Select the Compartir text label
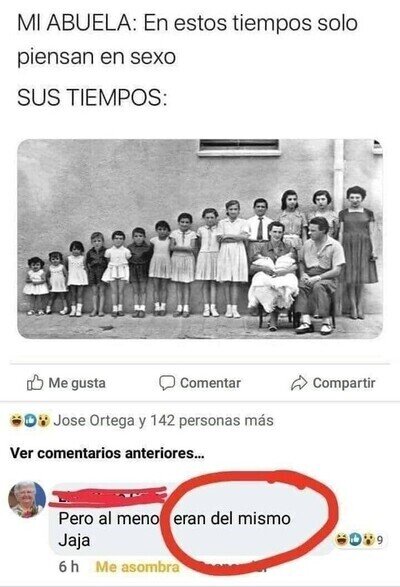 pos(344,383)
